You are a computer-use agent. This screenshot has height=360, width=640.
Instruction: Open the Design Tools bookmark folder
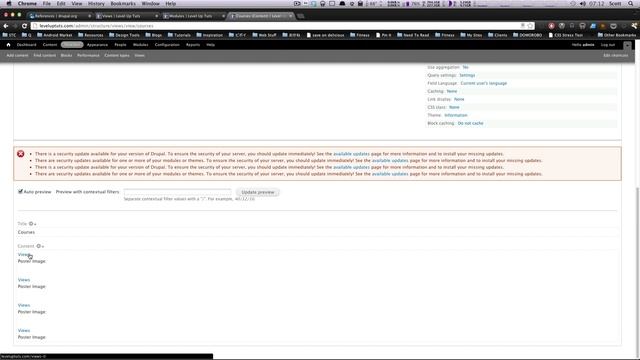click(124, 35)
